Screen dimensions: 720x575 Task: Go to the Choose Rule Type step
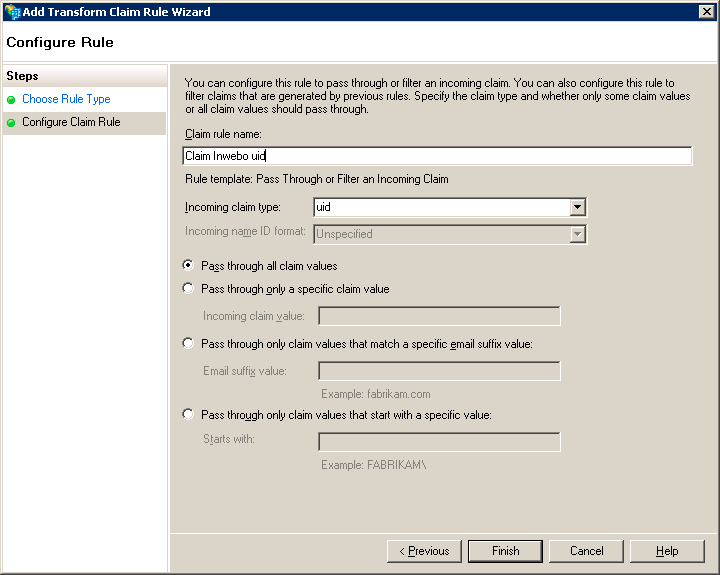click(x=66, y=100)
